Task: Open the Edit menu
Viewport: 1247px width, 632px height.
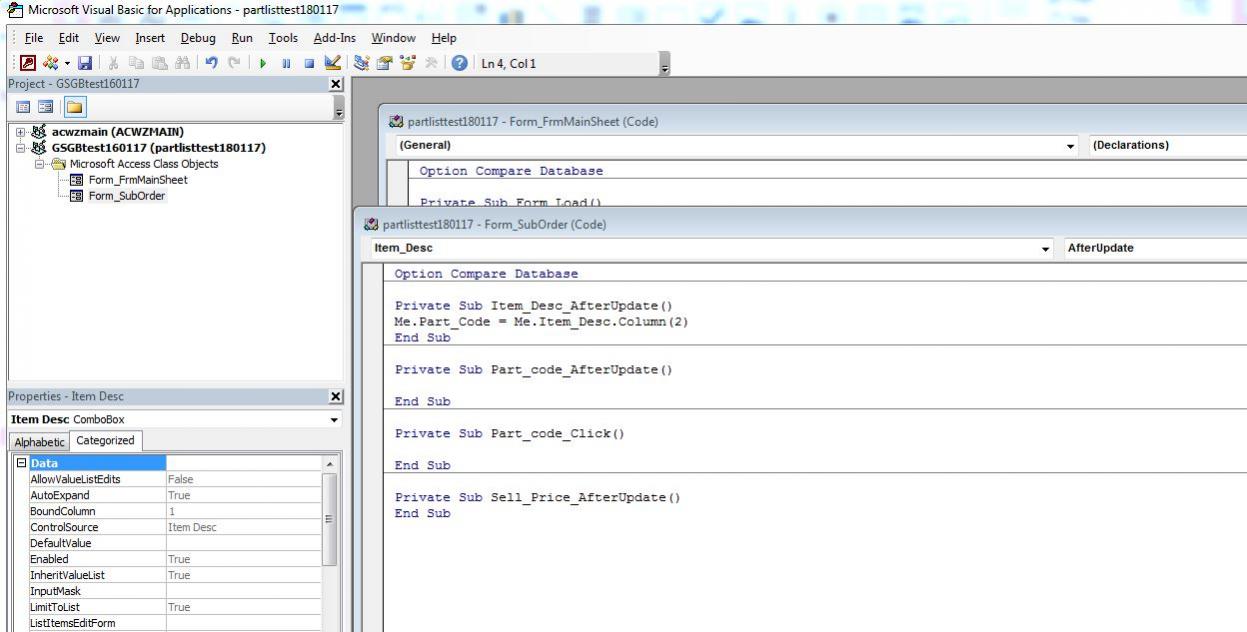Action: point(68,38)
